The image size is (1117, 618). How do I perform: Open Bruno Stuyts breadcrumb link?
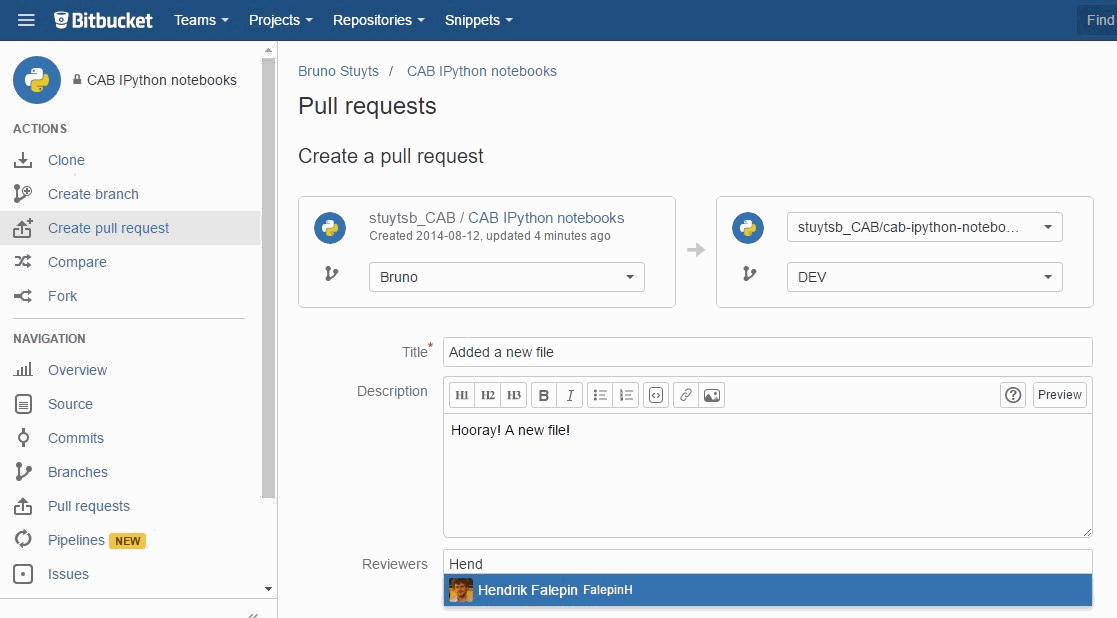(338, 71)
